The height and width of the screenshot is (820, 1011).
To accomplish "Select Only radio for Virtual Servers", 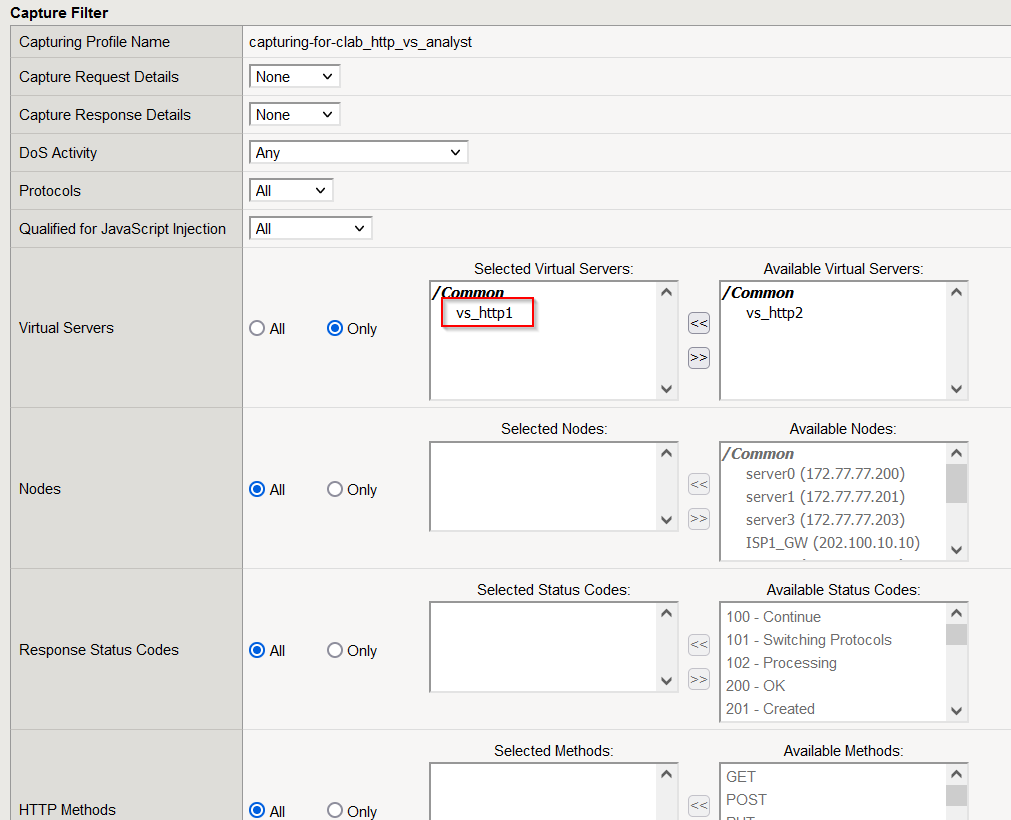I will tap(335, 328).
